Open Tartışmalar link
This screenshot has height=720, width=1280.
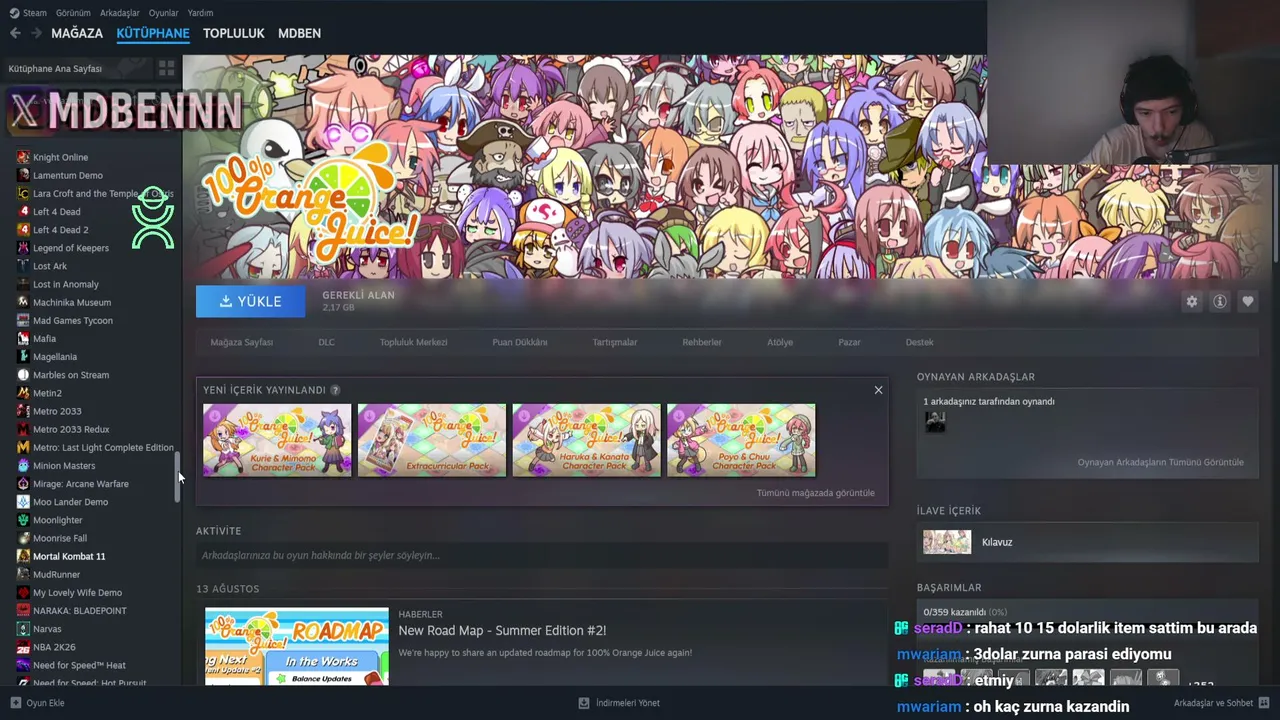(x=615, y=342)
